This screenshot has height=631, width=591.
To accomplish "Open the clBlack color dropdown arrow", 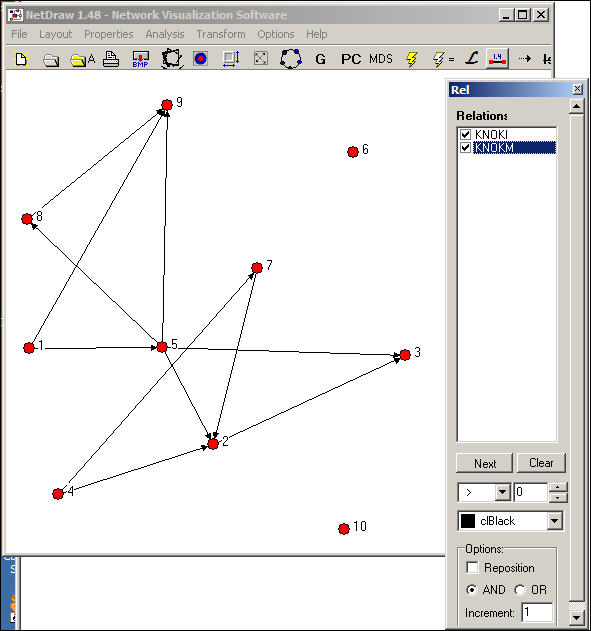I will 554,521.
